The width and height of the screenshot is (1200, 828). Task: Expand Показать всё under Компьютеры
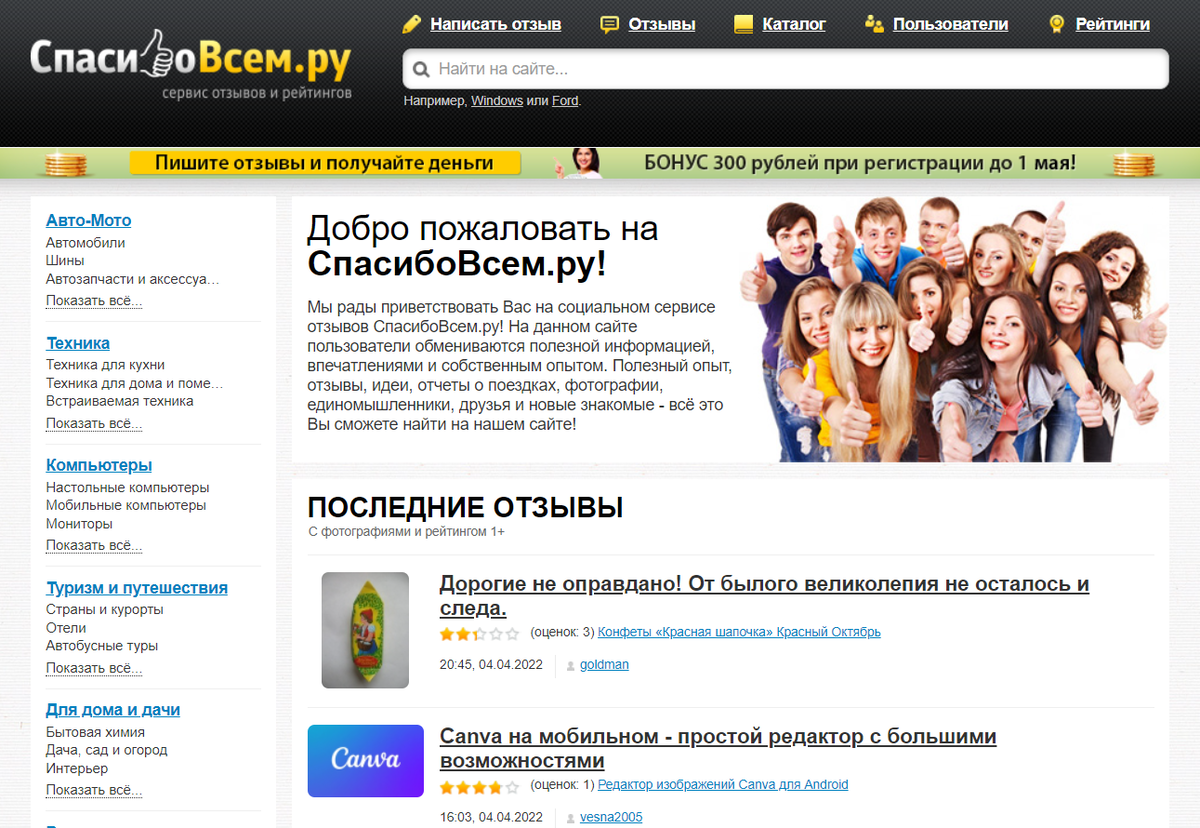pyautogui.click(x=94, y=546)
